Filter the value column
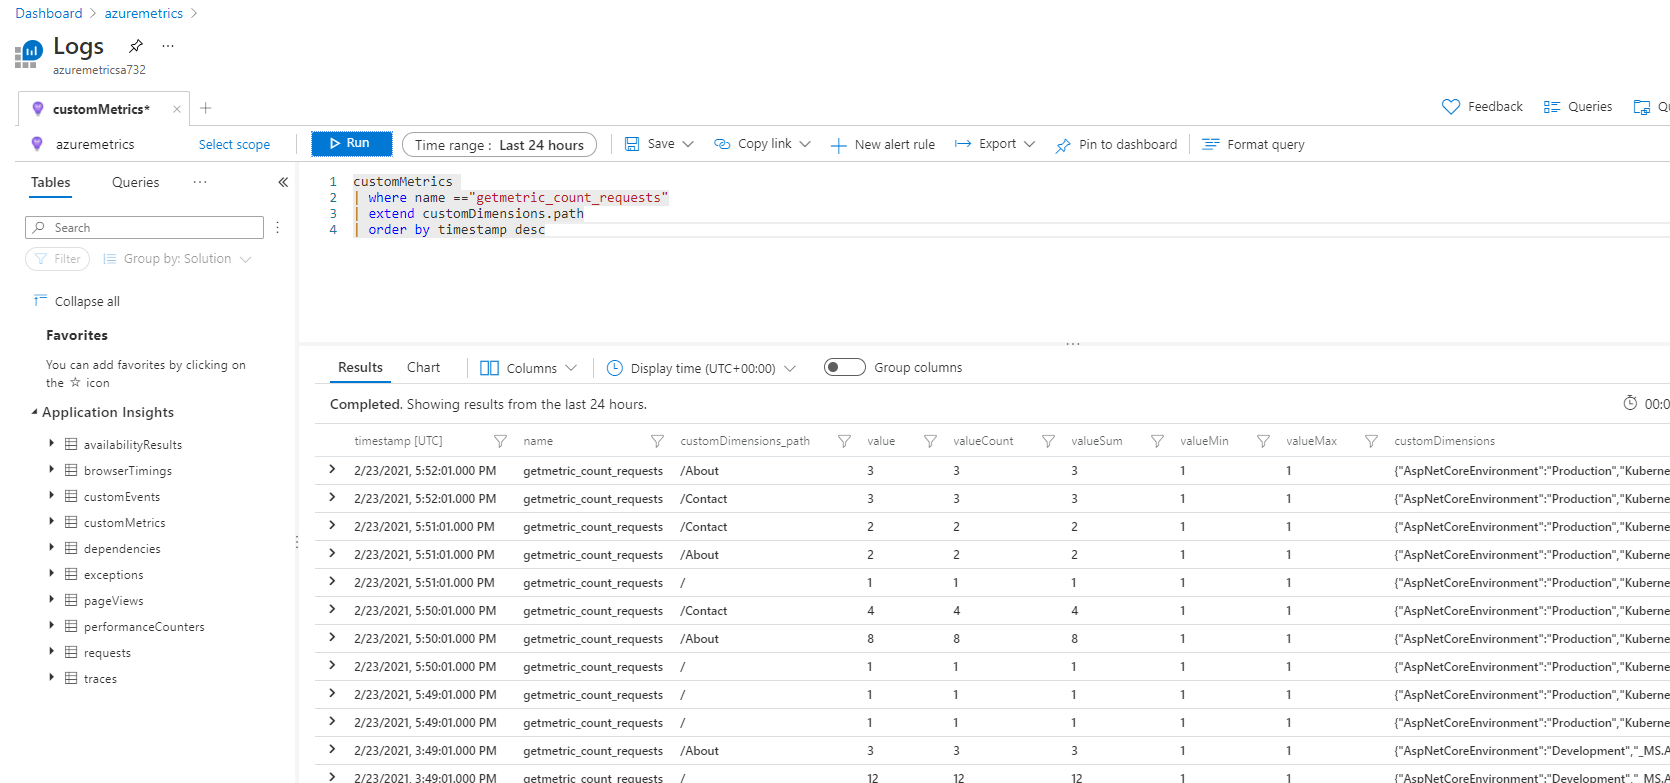This screenshot has height=783, width=1670. pos(930,441)
